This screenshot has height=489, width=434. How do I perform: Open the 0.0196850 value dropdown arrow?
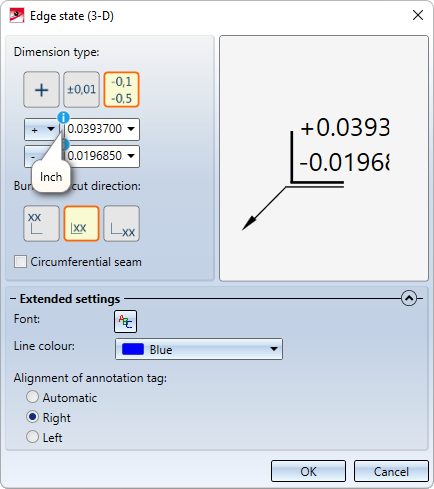tap(131, 156)
